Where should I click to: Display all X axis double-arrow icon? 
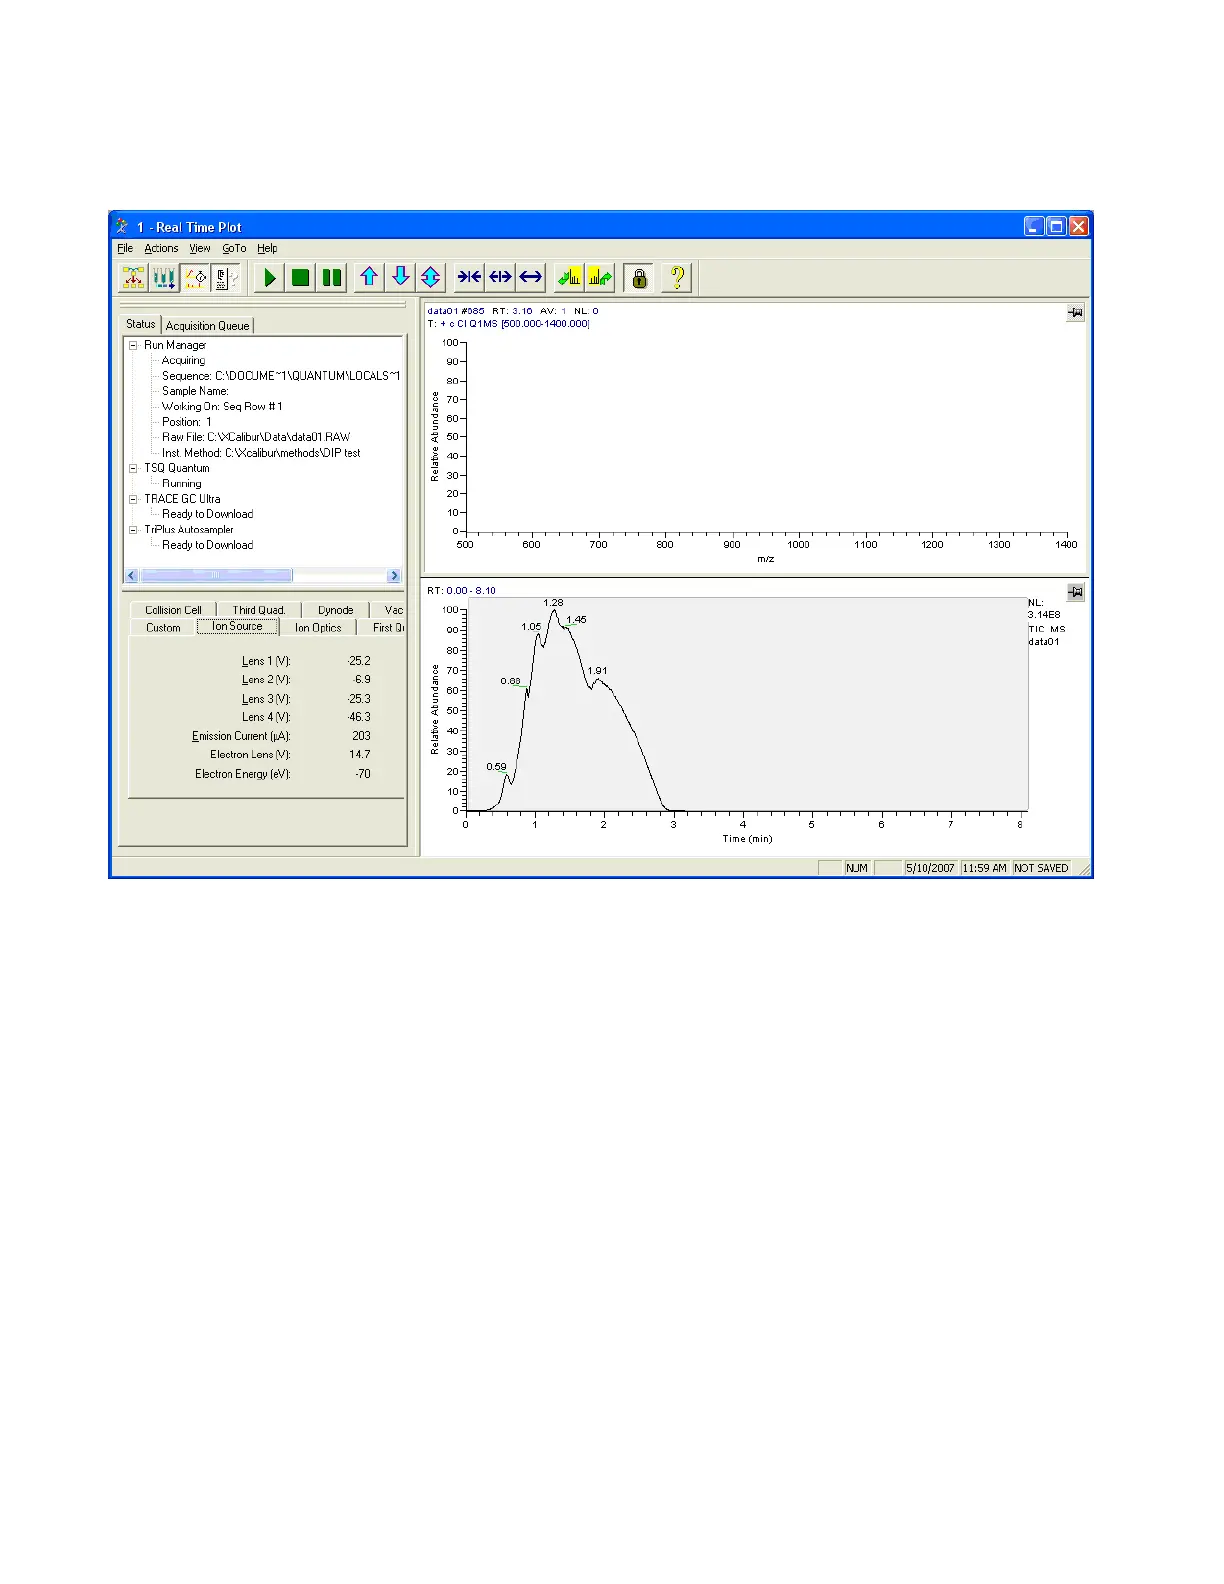click(531, 278)
